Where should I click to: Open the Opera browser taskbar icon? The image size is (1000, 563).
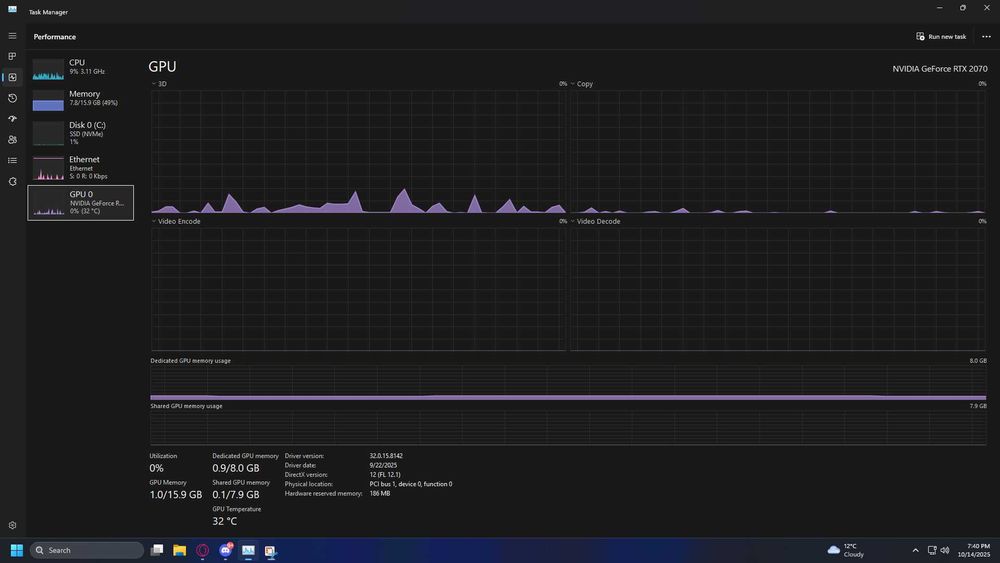203,550
